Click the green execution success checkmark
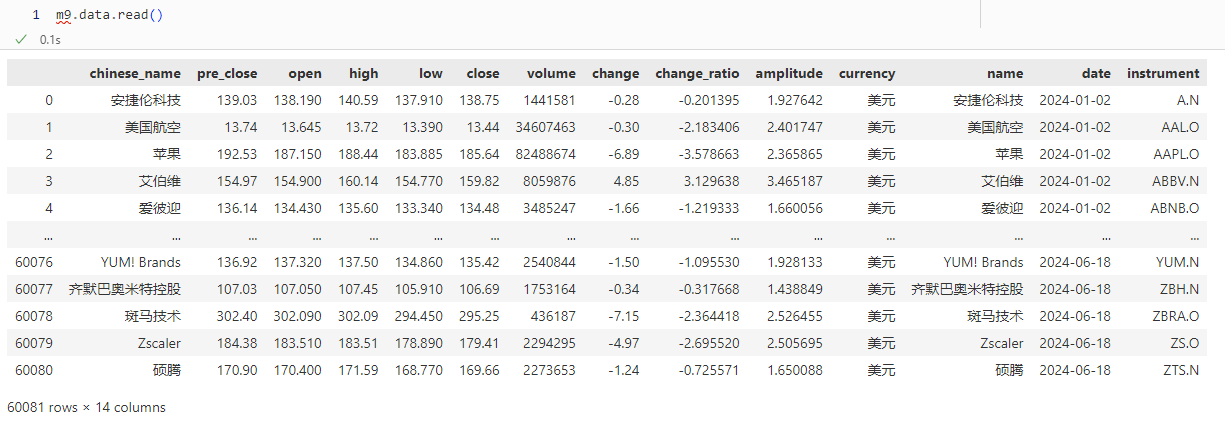The image size is (1225, 425). point(20,39)
